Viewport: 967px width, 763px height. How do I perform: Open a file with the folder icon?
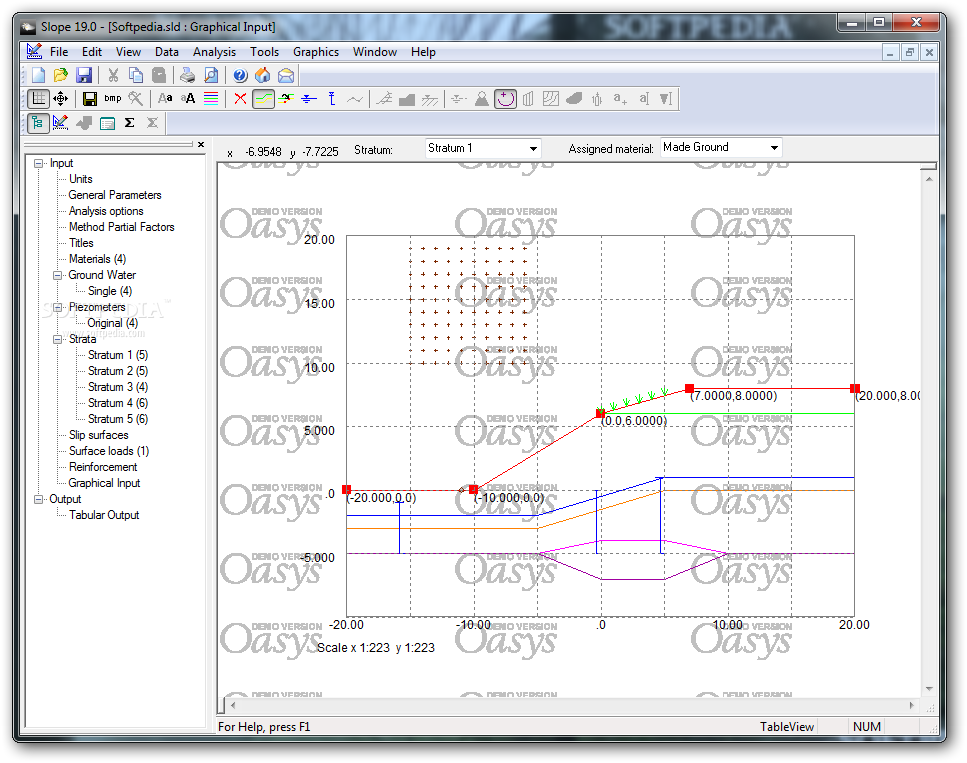pyautogui.click(x=60, y=75)
